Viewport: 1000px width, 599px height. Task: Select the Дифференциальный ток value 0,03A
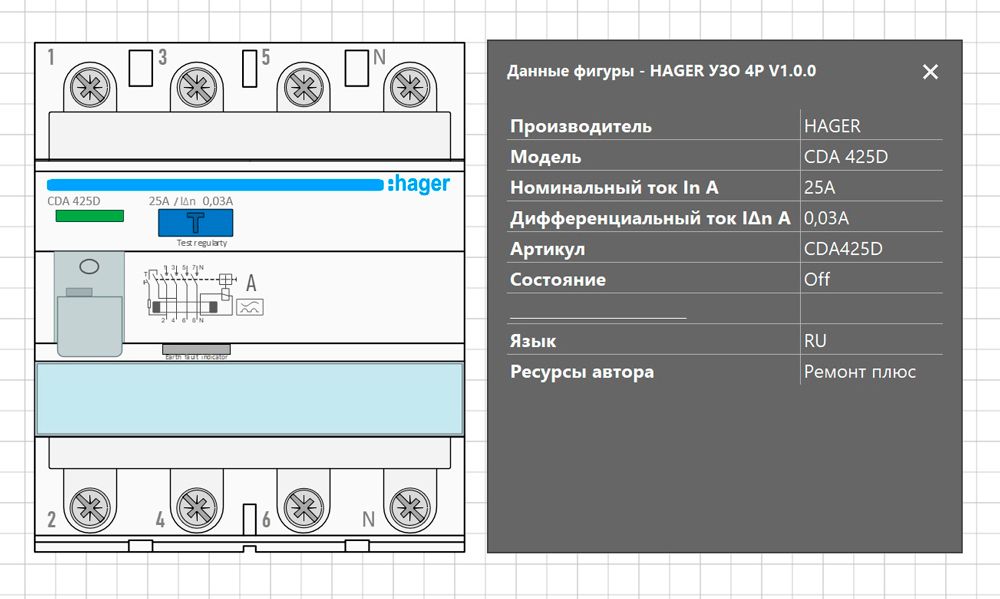[826, 218]
